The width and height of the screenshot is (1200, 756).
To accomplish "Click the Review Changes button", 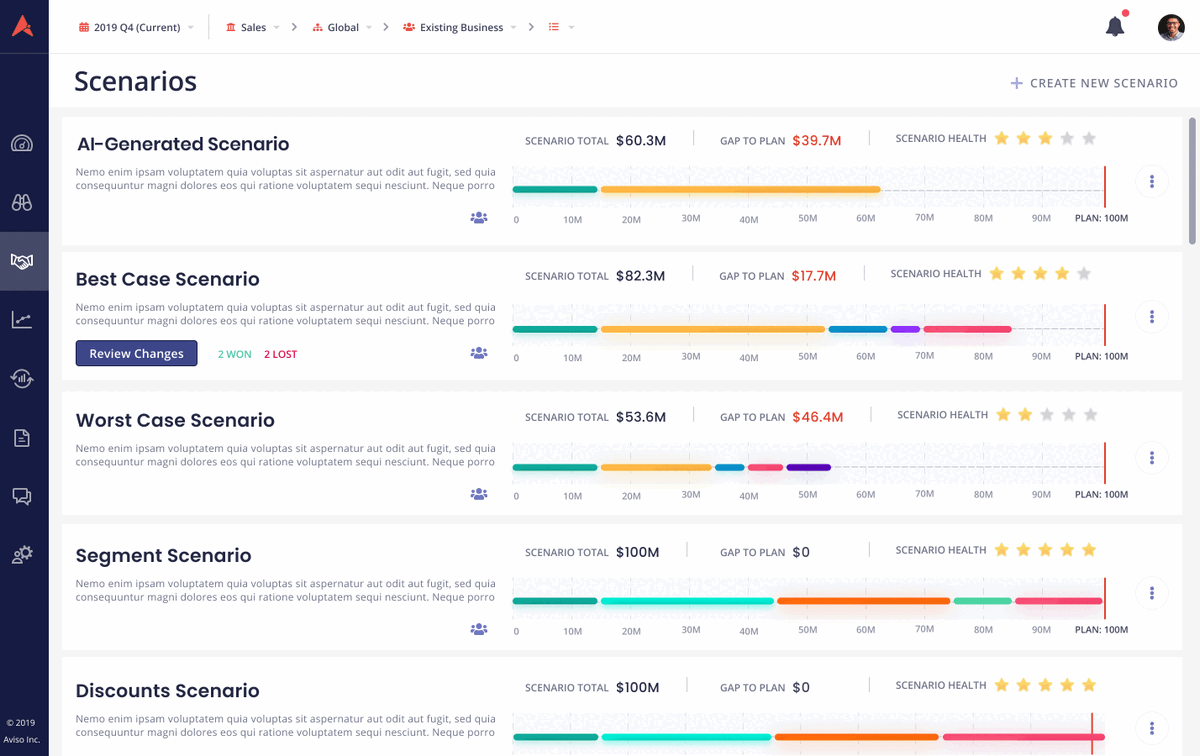I will click(136, 353).
